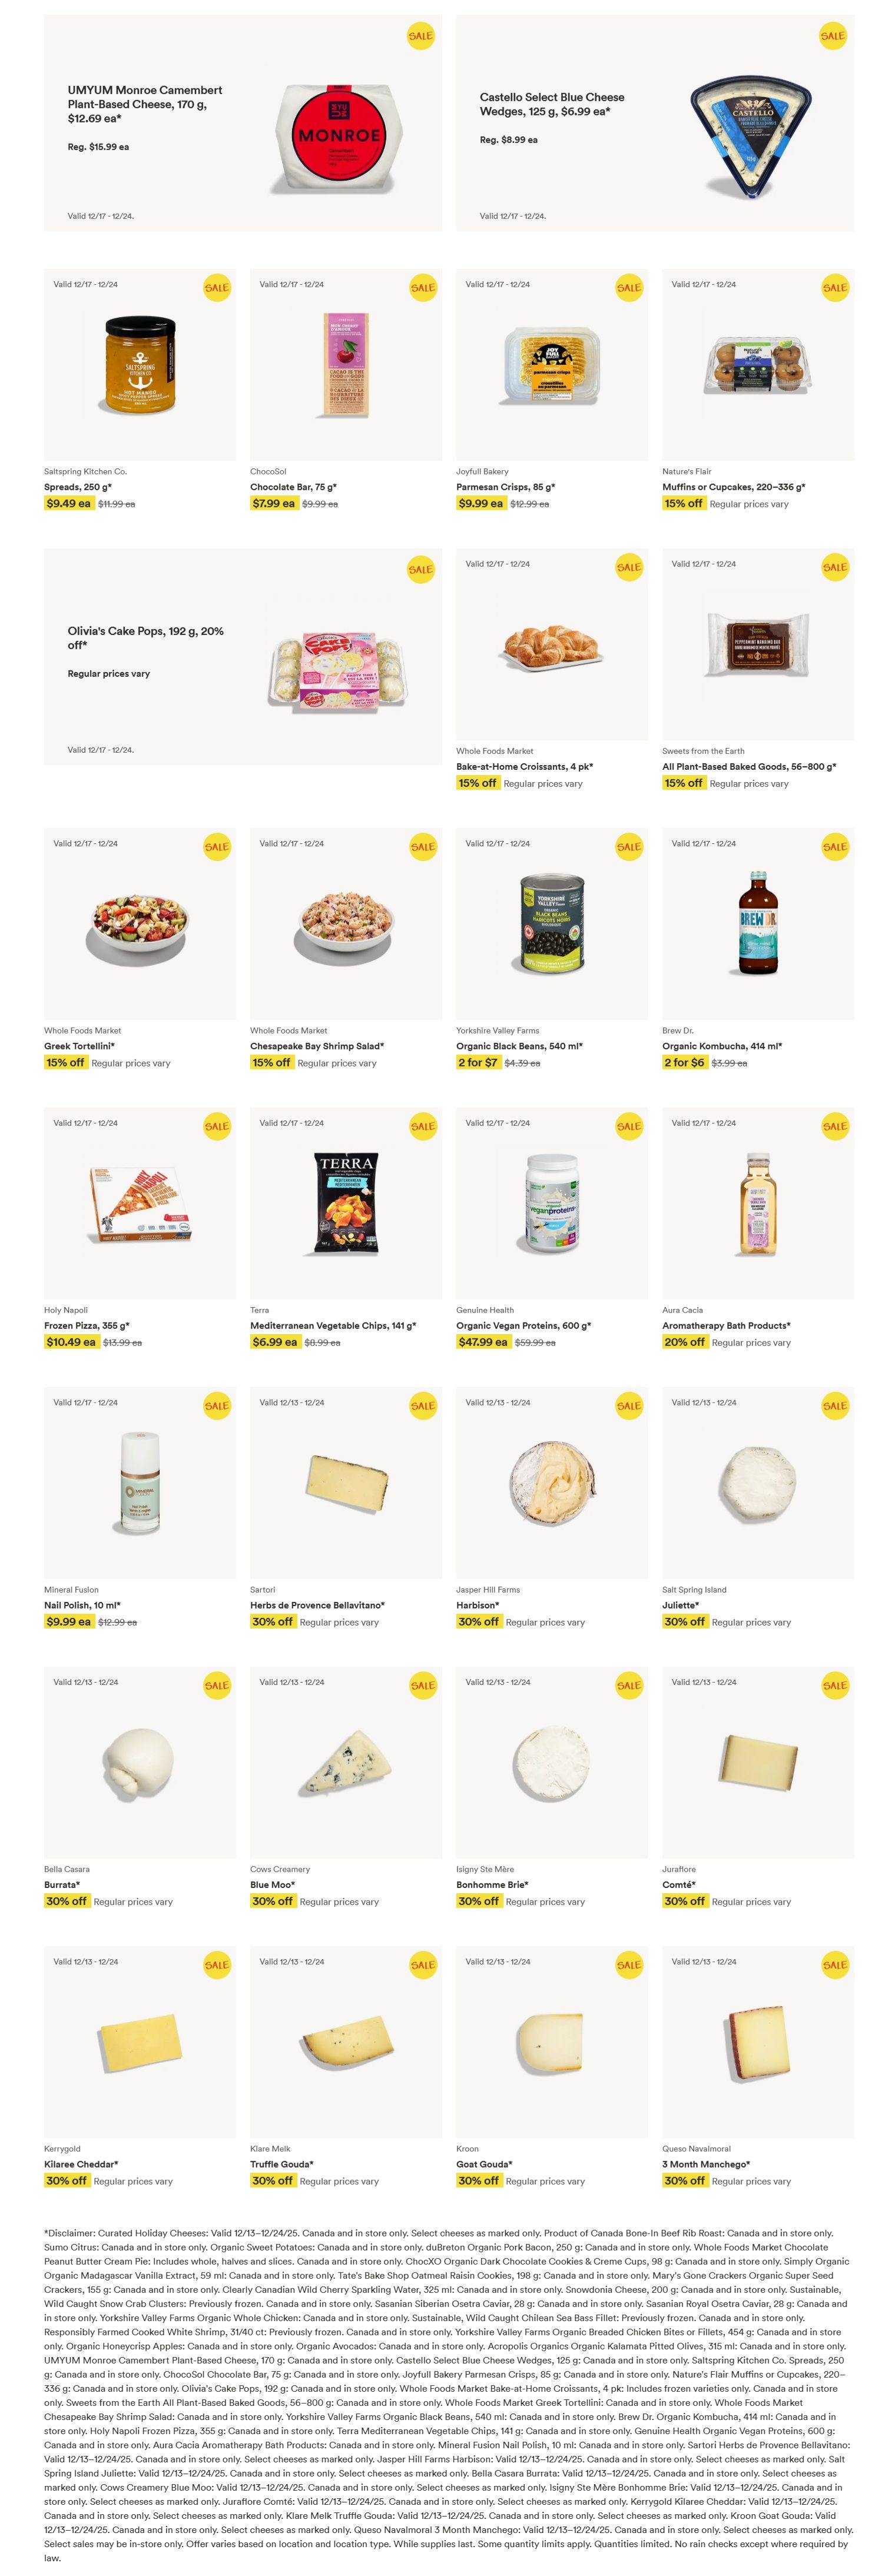
Task: Click SALE badge on Castello Blue Cheese card
Action: (832, 36)
